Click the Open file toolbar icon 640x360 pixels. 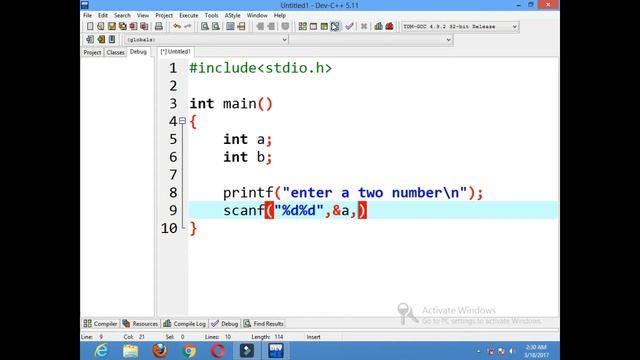(x=100, y=27)
